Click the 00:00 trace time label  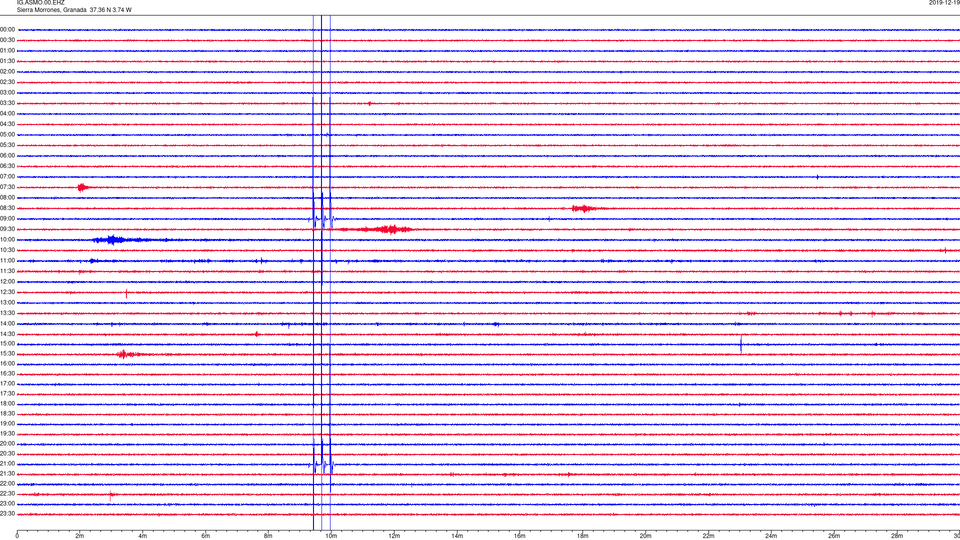coord(8,29)
